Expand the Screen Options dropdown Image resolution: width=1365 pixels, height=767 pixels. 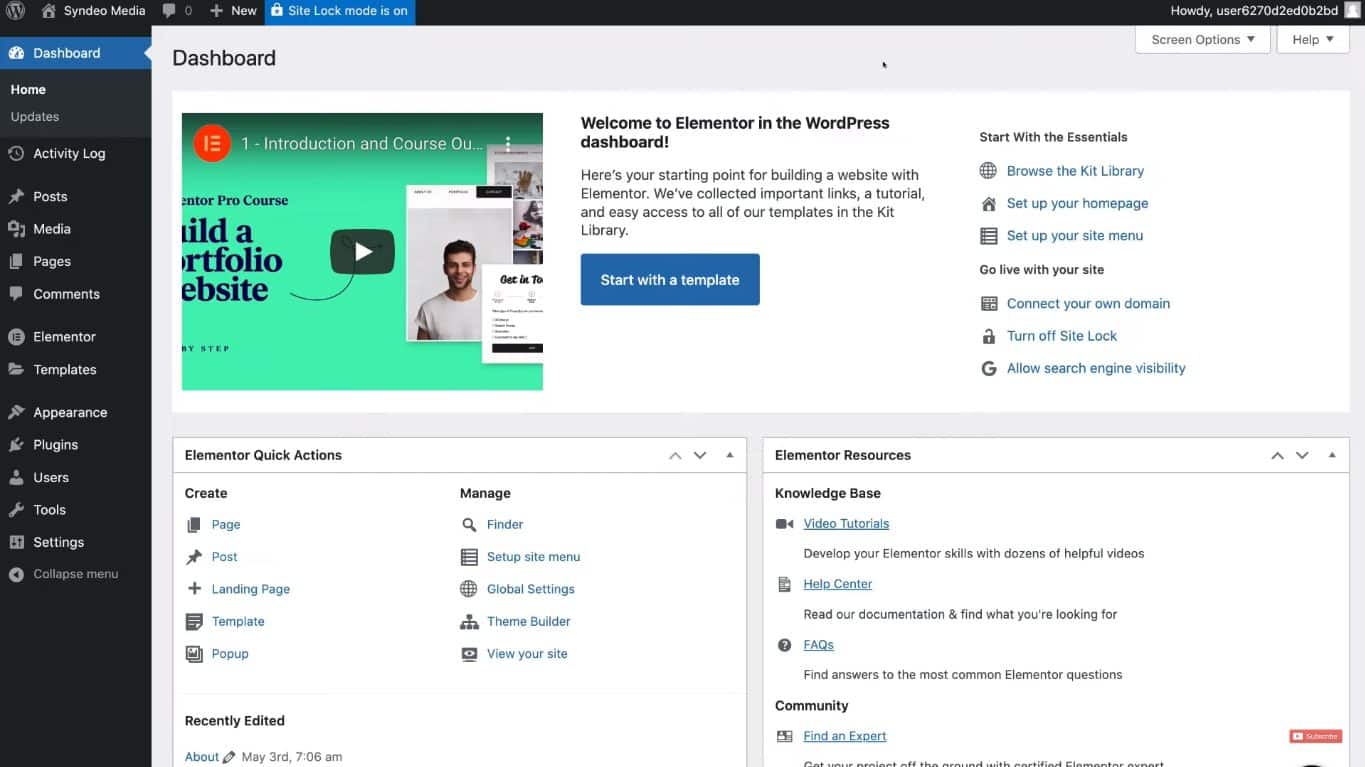point(1203,40)
